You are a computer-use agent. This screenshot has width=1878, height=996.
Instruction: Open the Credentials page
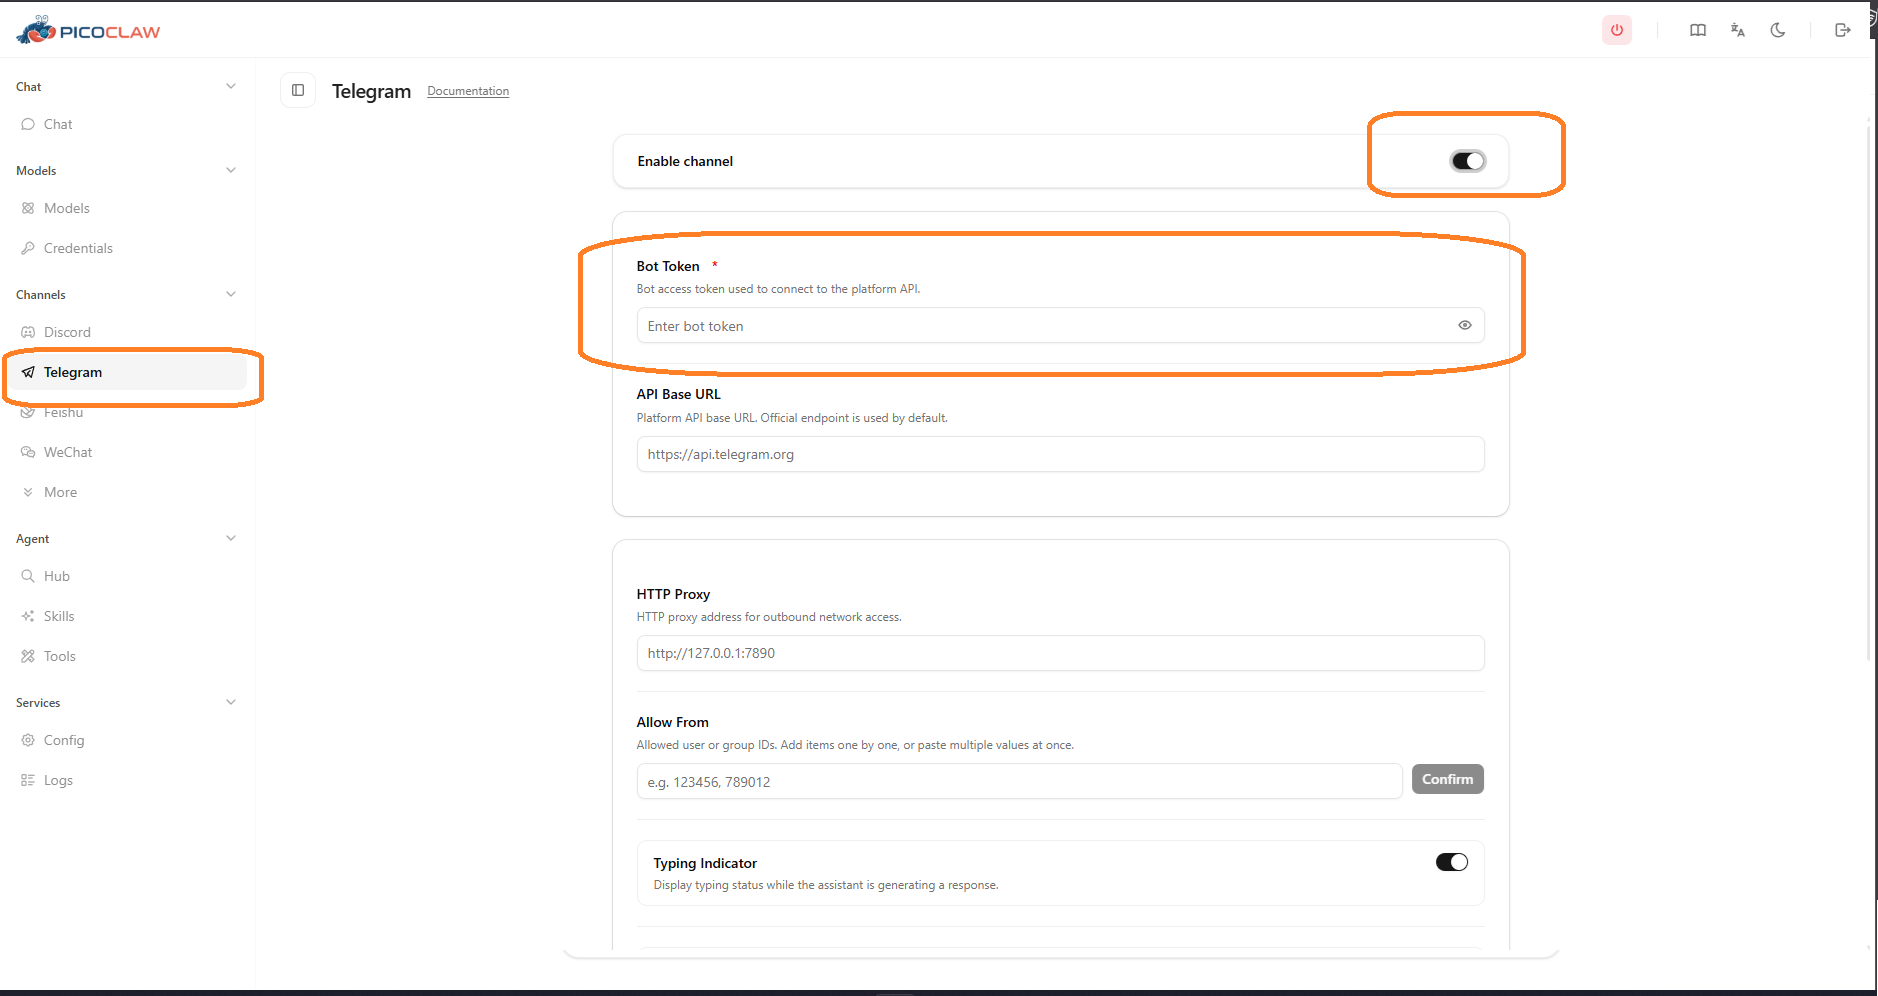point(127,248)
